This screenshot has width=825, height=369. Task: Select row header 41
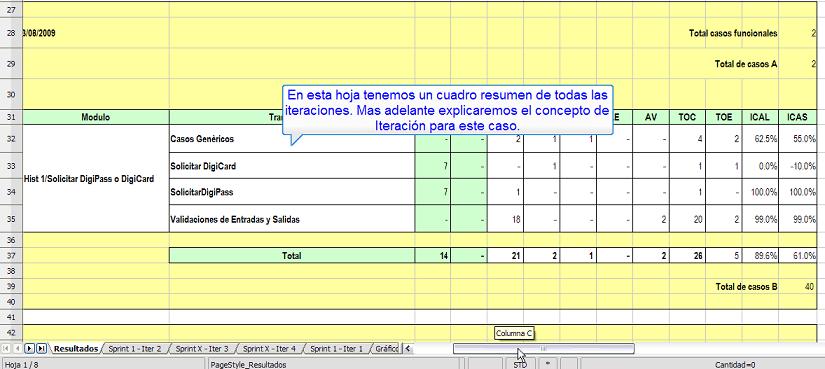point(11,317)
